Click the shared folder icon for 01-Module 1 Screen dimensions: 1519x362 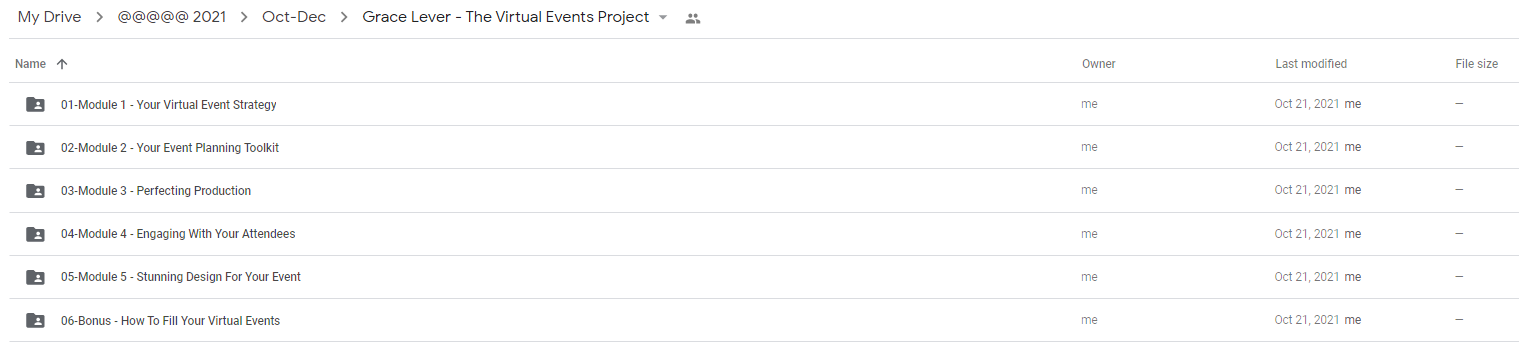pyautogui.click(x=35, y=105)
